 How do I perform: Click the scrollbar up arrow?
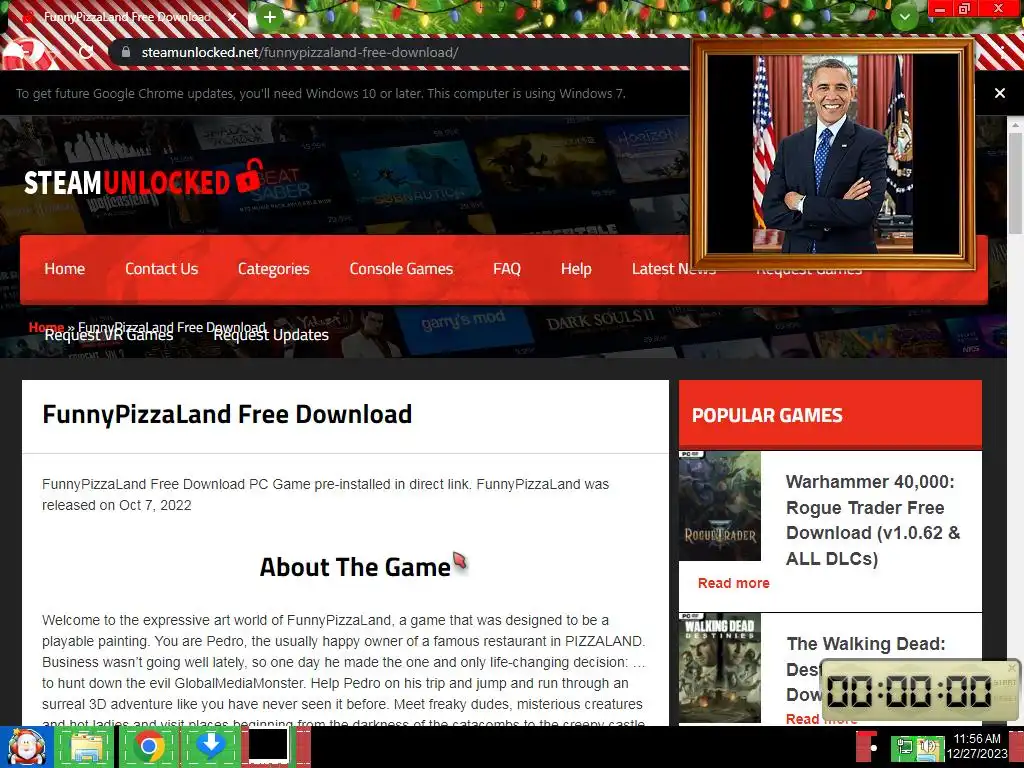click(x=1016, y=124)
